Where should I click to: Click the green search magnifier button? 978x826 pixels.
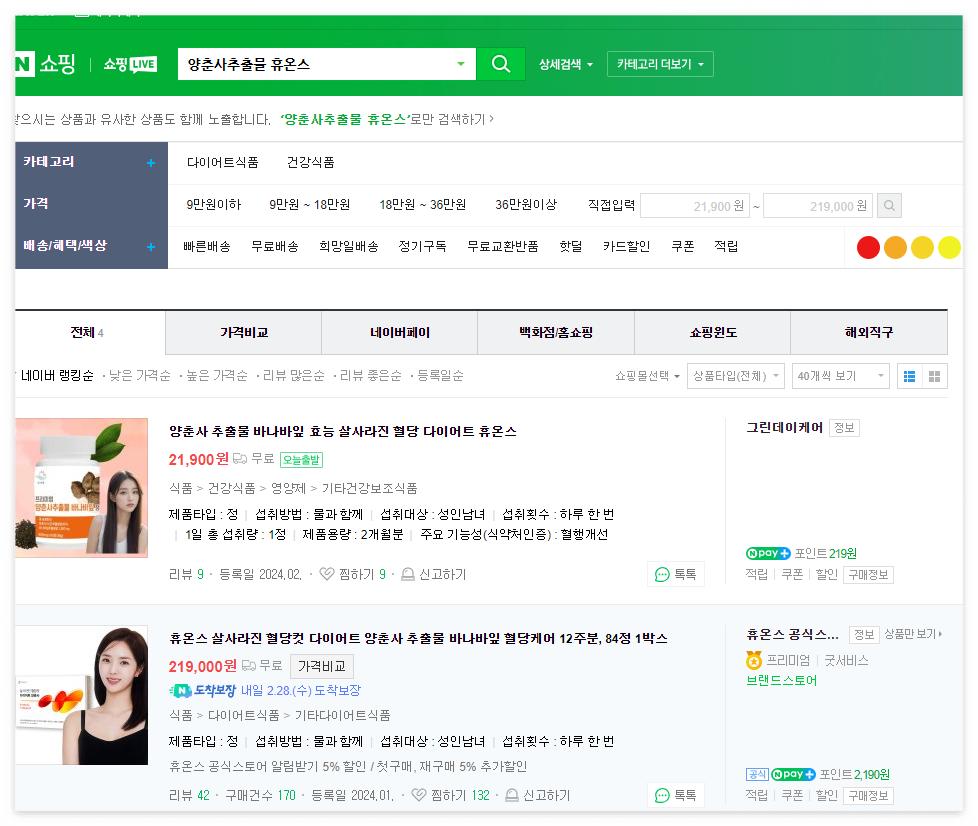(x=501, y=64)
